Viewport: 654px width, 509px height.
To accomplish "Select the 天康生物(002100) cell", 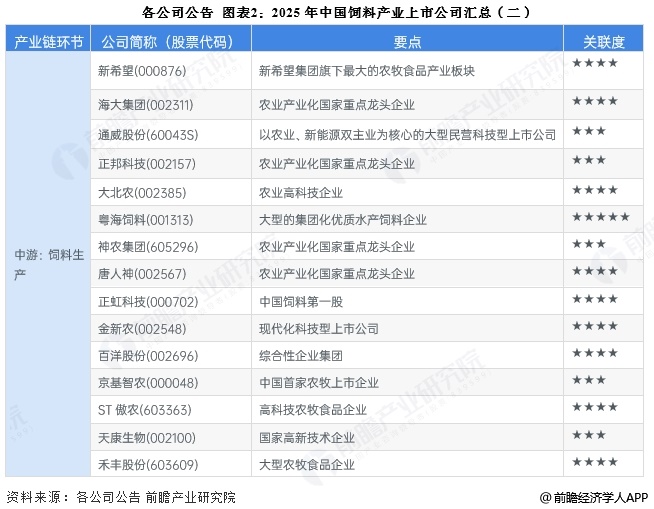I will 171,437.
